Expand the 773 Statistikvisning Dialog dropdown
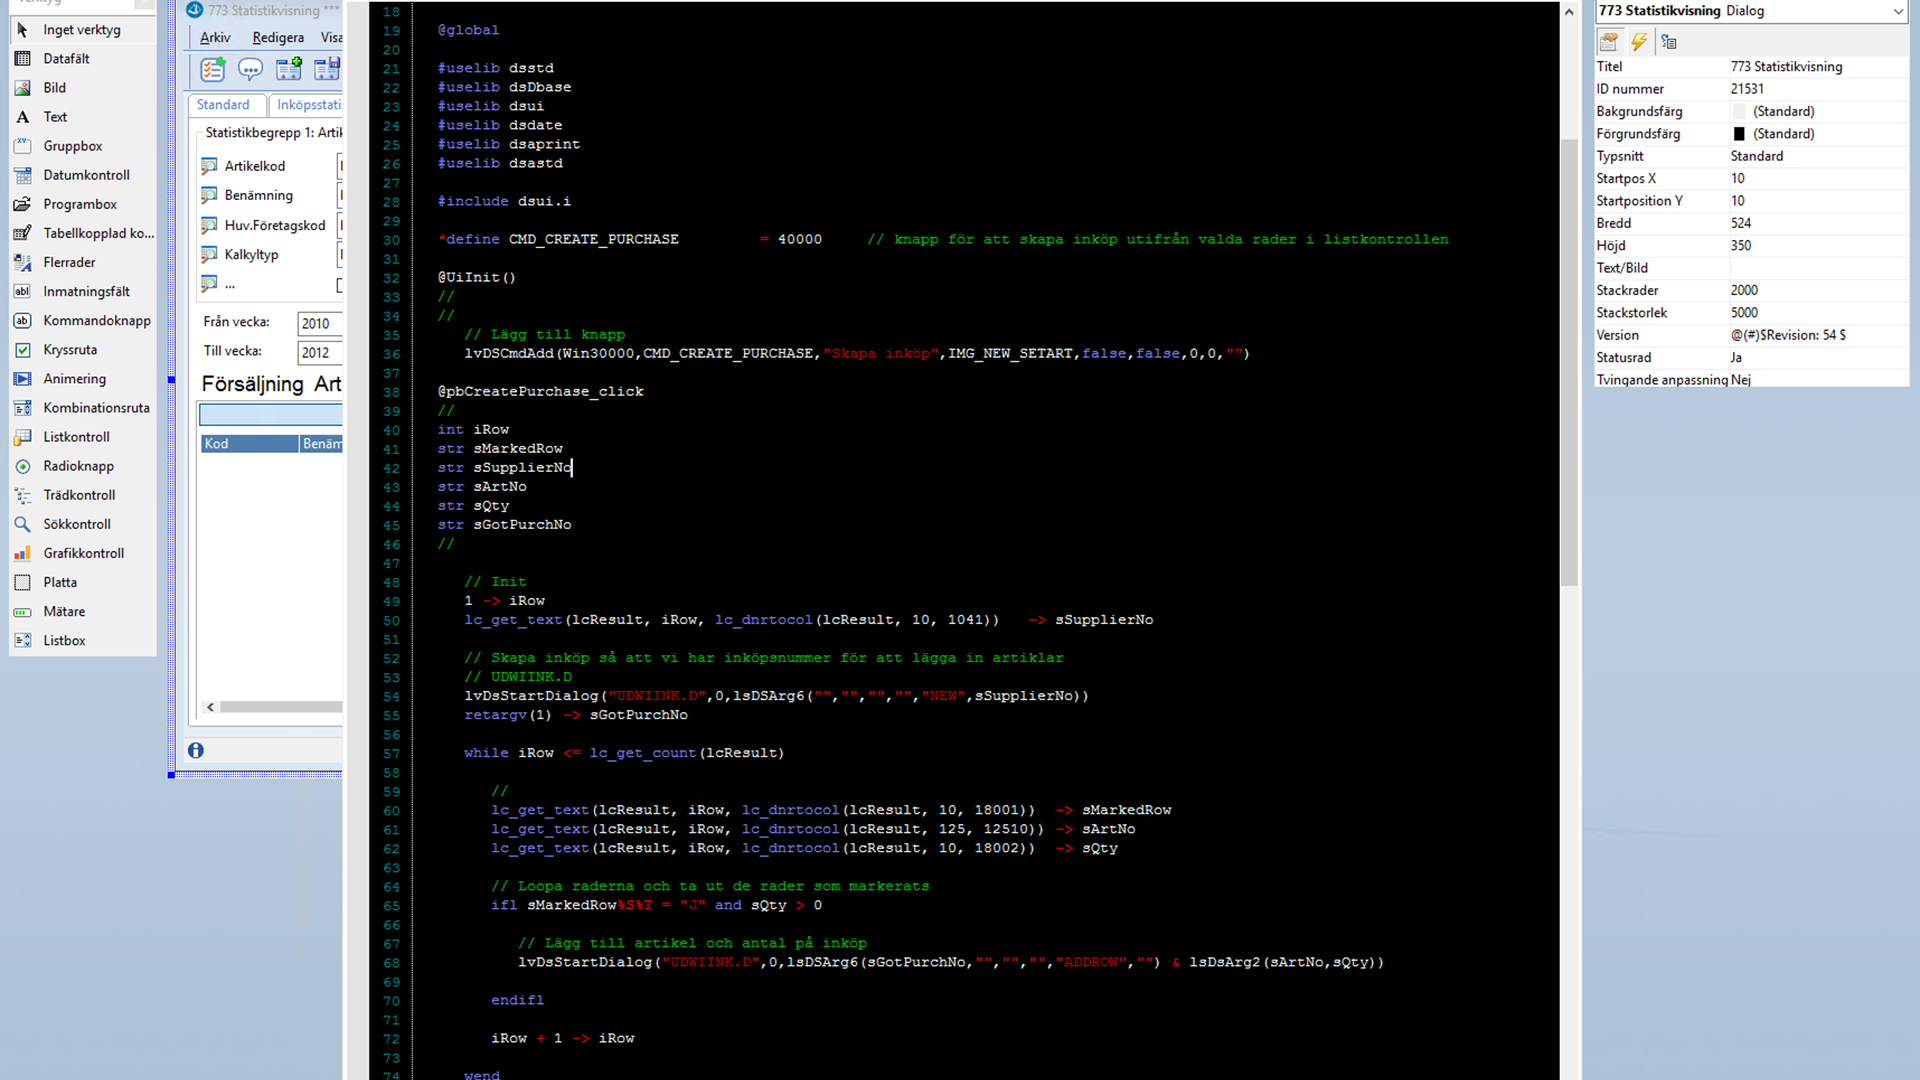The height and width of the screenshot is (1080, 1920). click(x=1897, y=11)
